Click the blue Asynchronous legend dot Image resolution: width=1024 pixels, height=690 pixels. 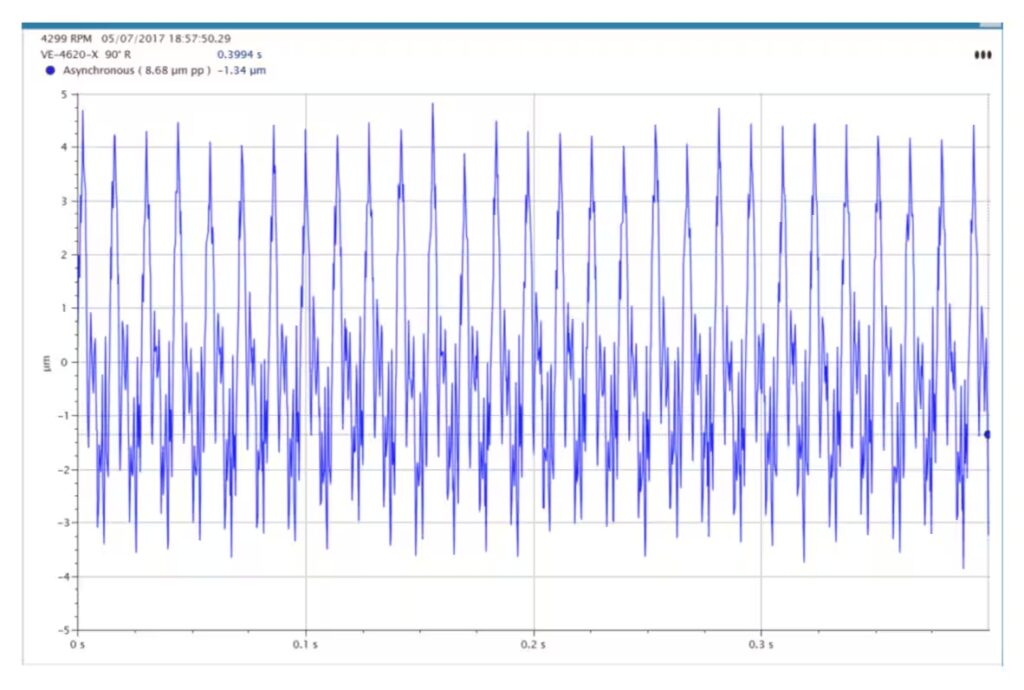click(50, 71)
